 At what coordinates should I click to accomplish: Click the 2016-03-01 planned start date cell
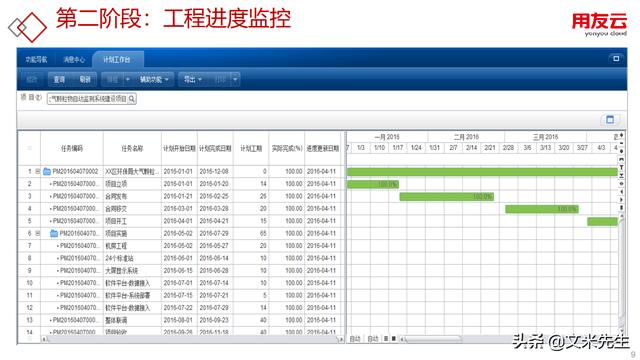[x=179, y=209]
